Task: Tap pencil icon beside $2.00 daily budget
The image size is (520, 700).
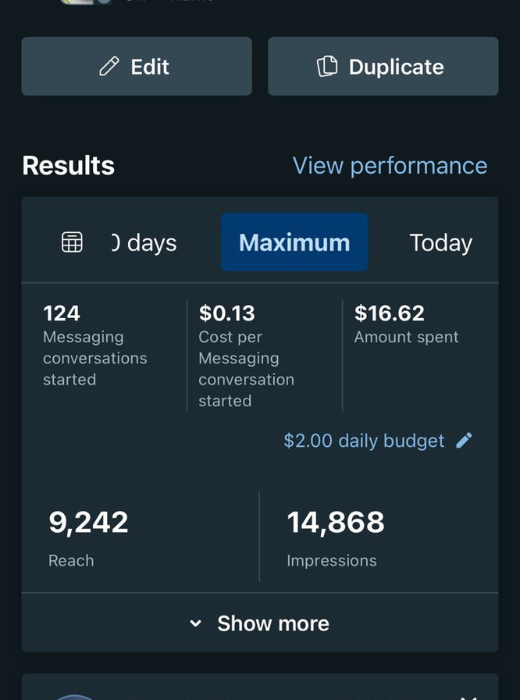Action: pyautogui.click(x=464, y=441)
